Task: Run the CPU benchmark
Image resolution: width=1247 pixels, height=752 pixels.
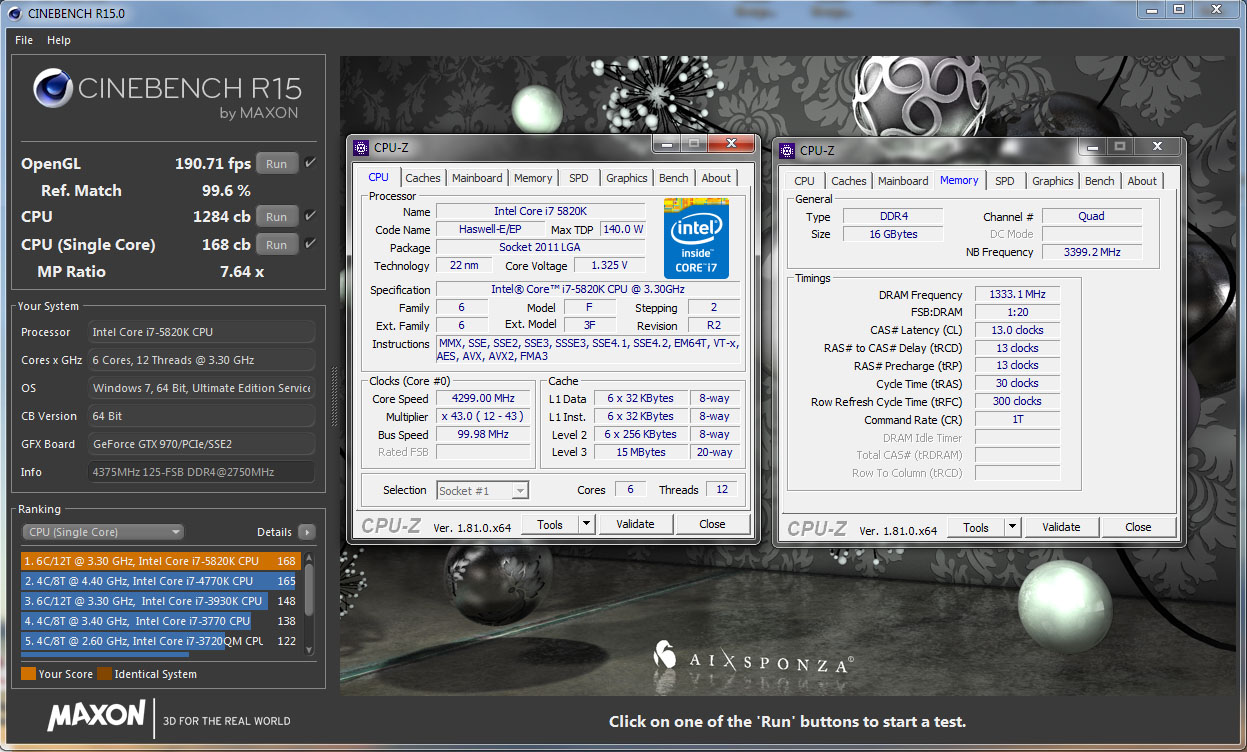Action: (277, 216)
